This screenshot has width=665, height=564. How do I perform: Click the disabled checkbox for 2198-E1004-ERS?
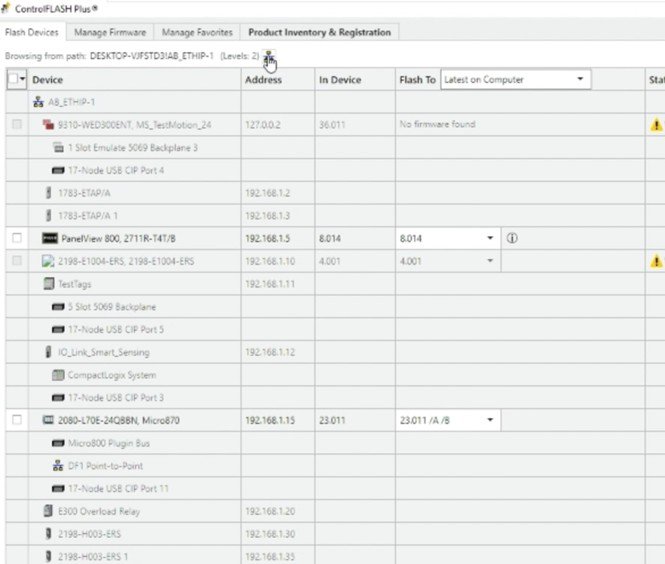click(17, 261)
